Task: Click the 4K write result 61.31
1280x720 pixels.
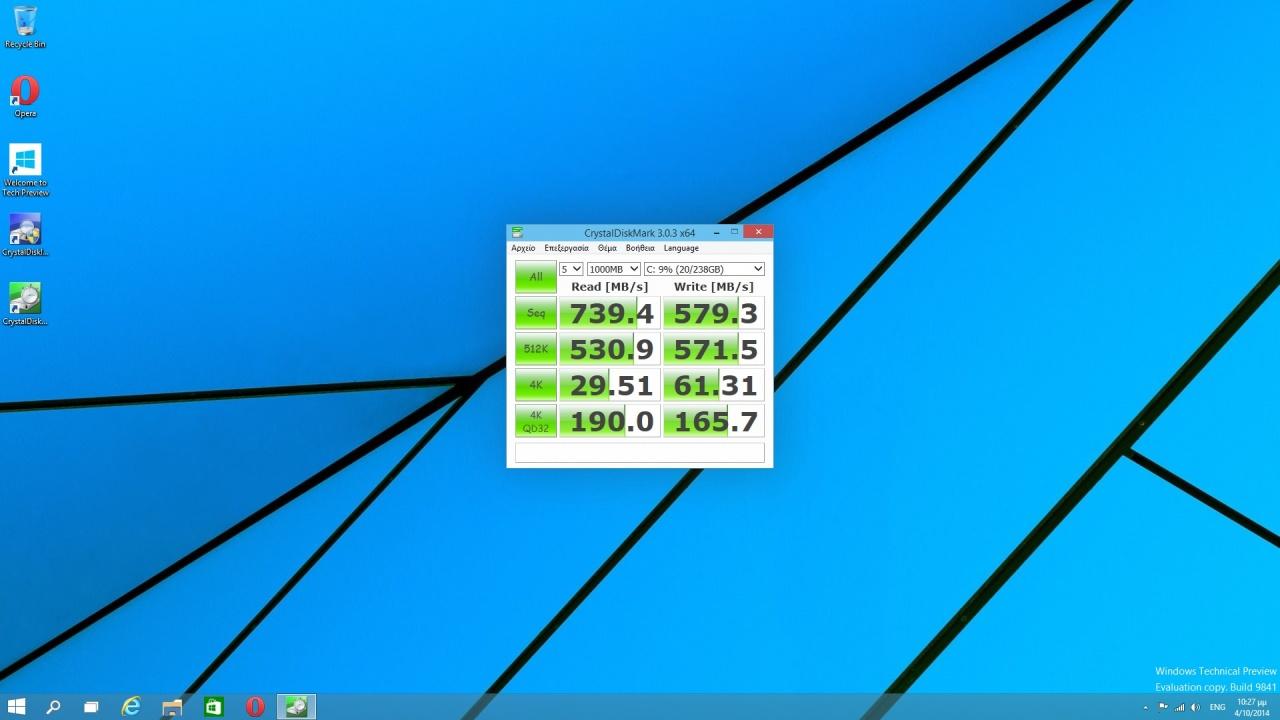Action: click(x=714, y=385)
